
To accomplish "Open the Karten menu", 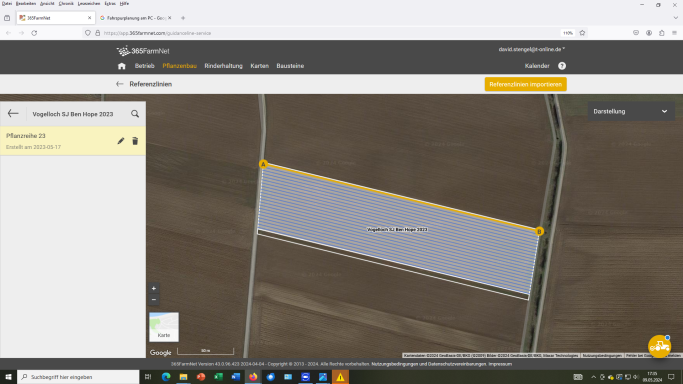I will point(260,66).
